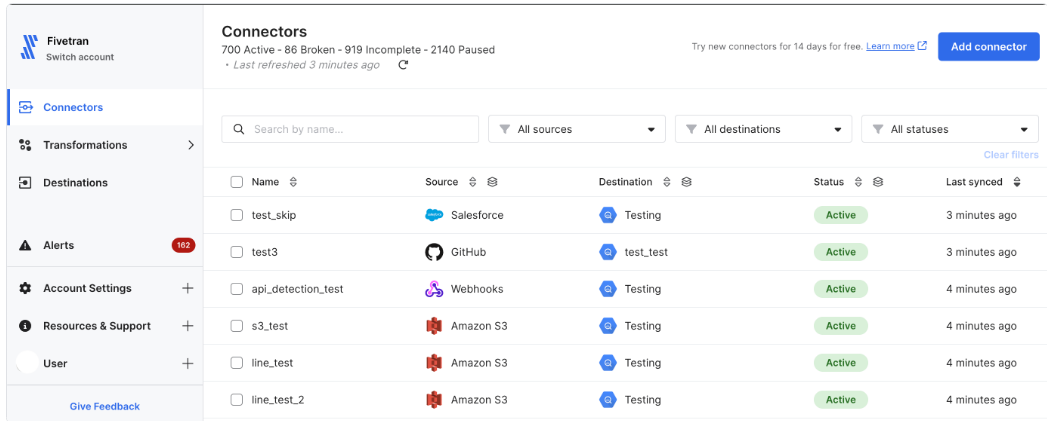Focus the Search by name field
This screenshot has height=421, width=1047.
[x=350, y=129]
